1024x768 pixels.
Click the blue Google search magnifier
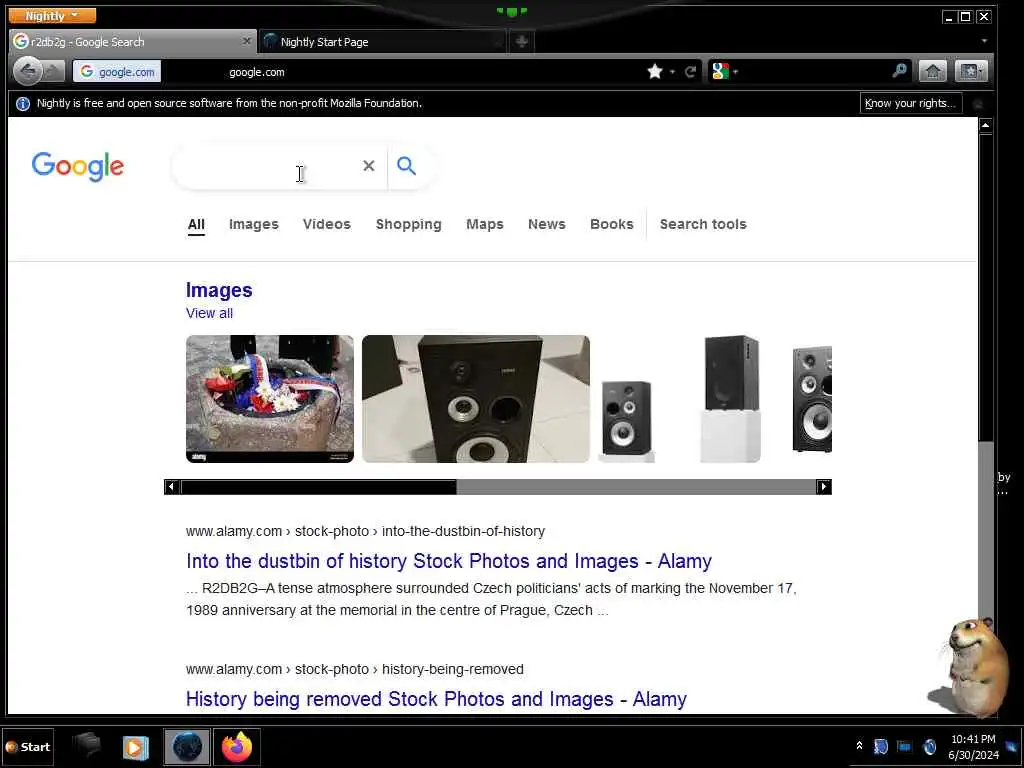pyautogui.click(x=406, y=166)
